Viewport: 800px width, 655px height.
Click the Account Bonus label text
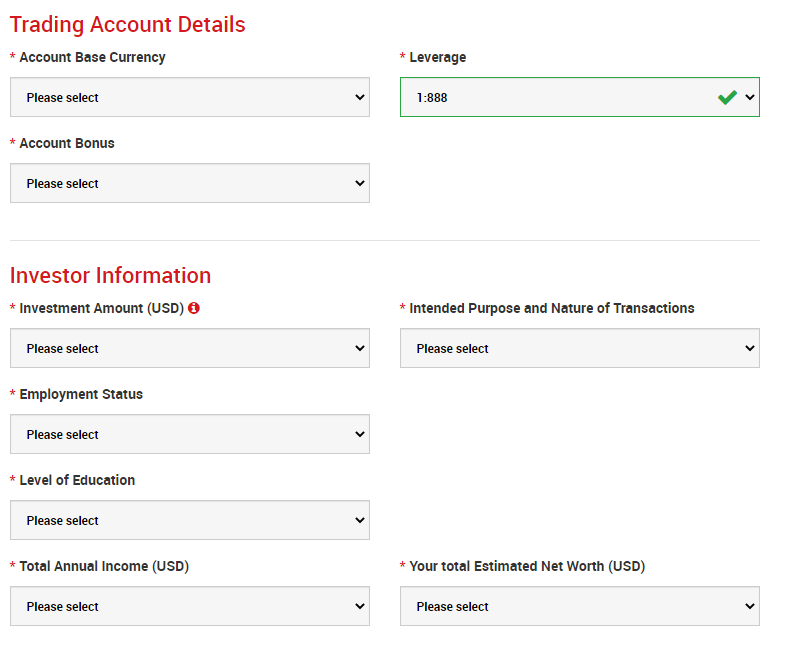[67, 143]
